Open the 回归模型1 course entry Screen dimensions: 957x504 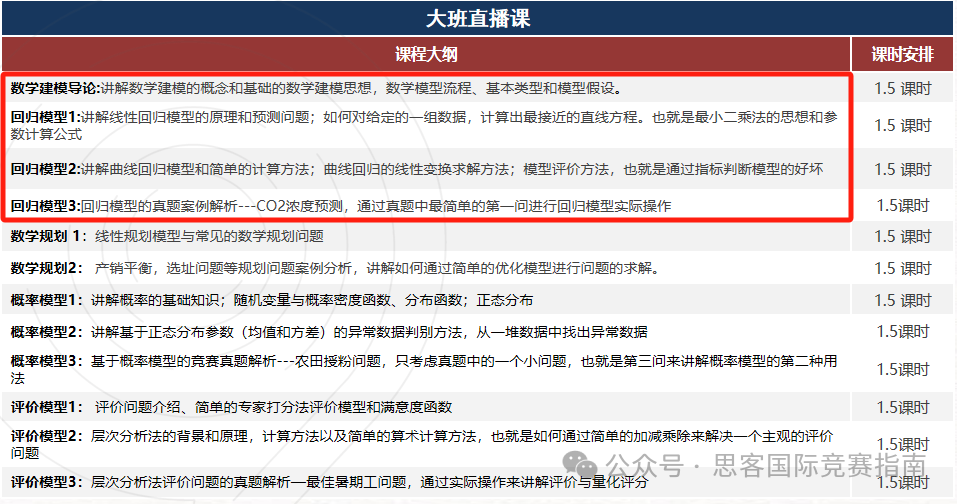pyautogui.click(x=45, y=117)
